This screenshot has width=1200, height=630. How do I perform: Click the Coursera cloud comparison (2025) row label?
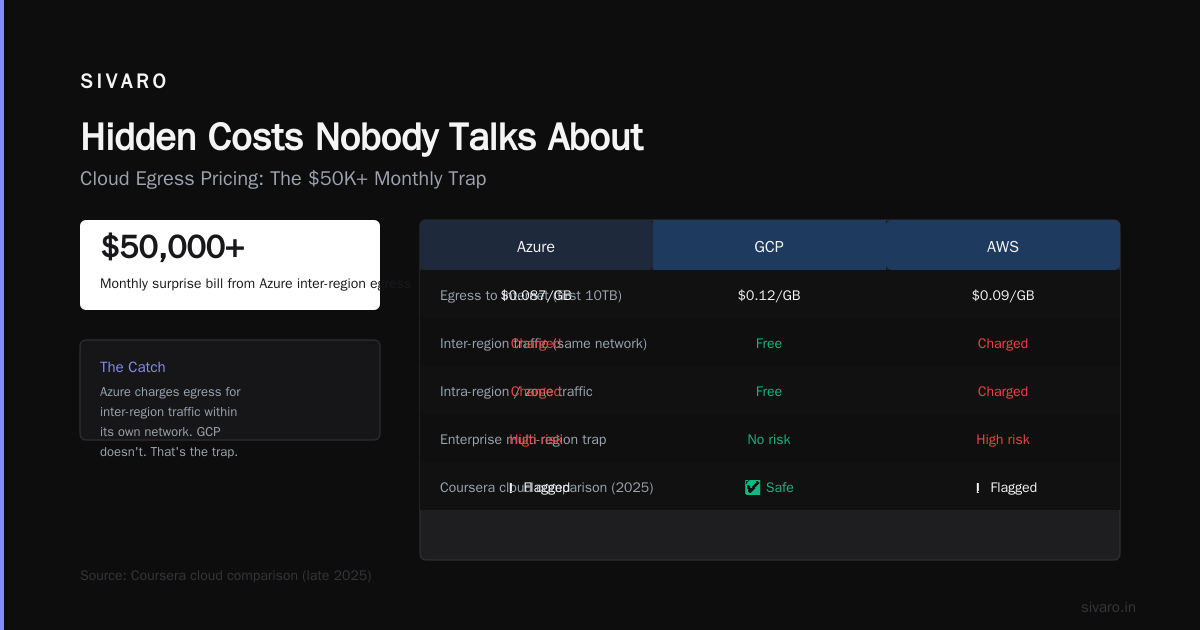[x=546, y=487]
